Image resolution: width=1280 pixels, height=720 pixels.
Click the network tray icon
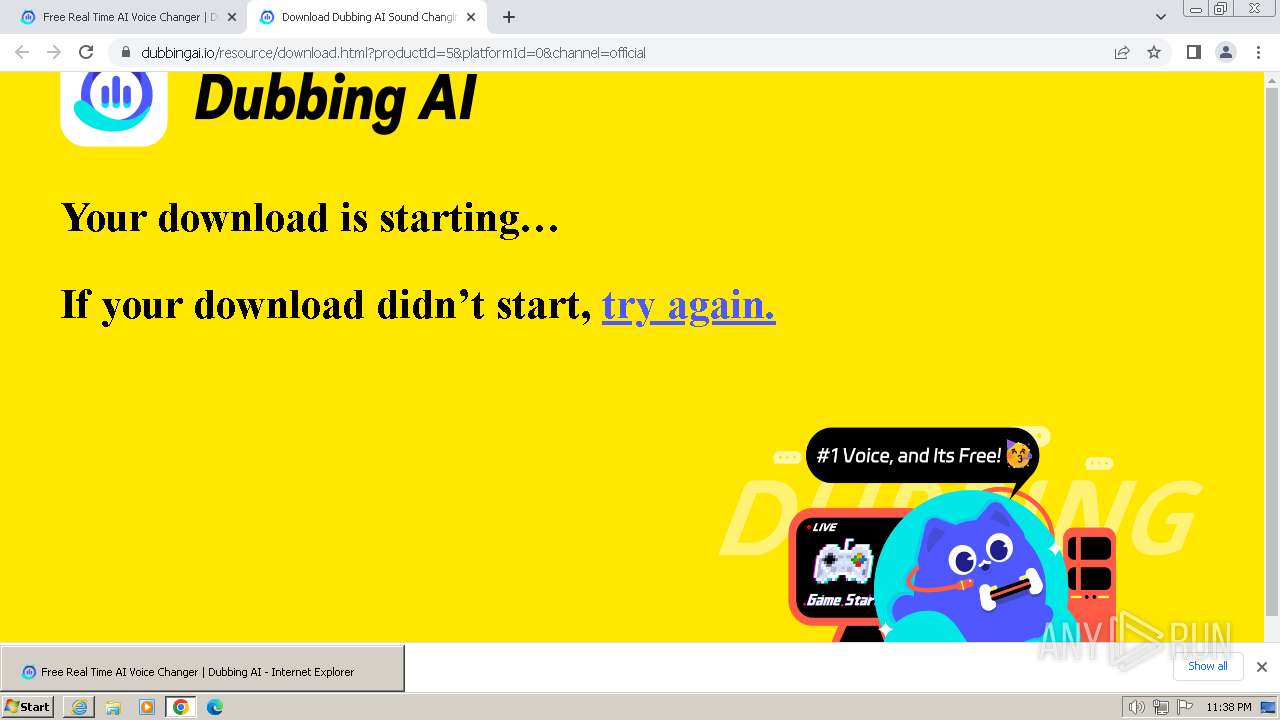(1160, 707)
